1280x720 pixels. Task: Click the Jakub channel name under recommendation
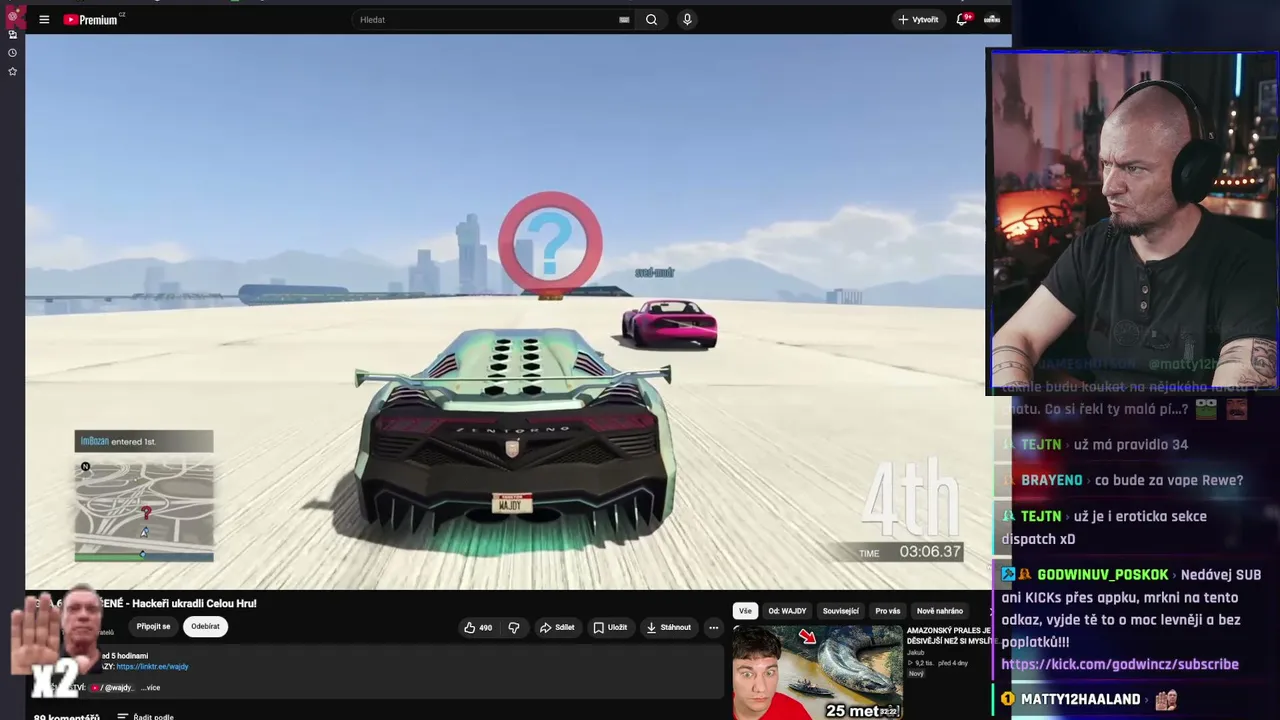(915, 652)
